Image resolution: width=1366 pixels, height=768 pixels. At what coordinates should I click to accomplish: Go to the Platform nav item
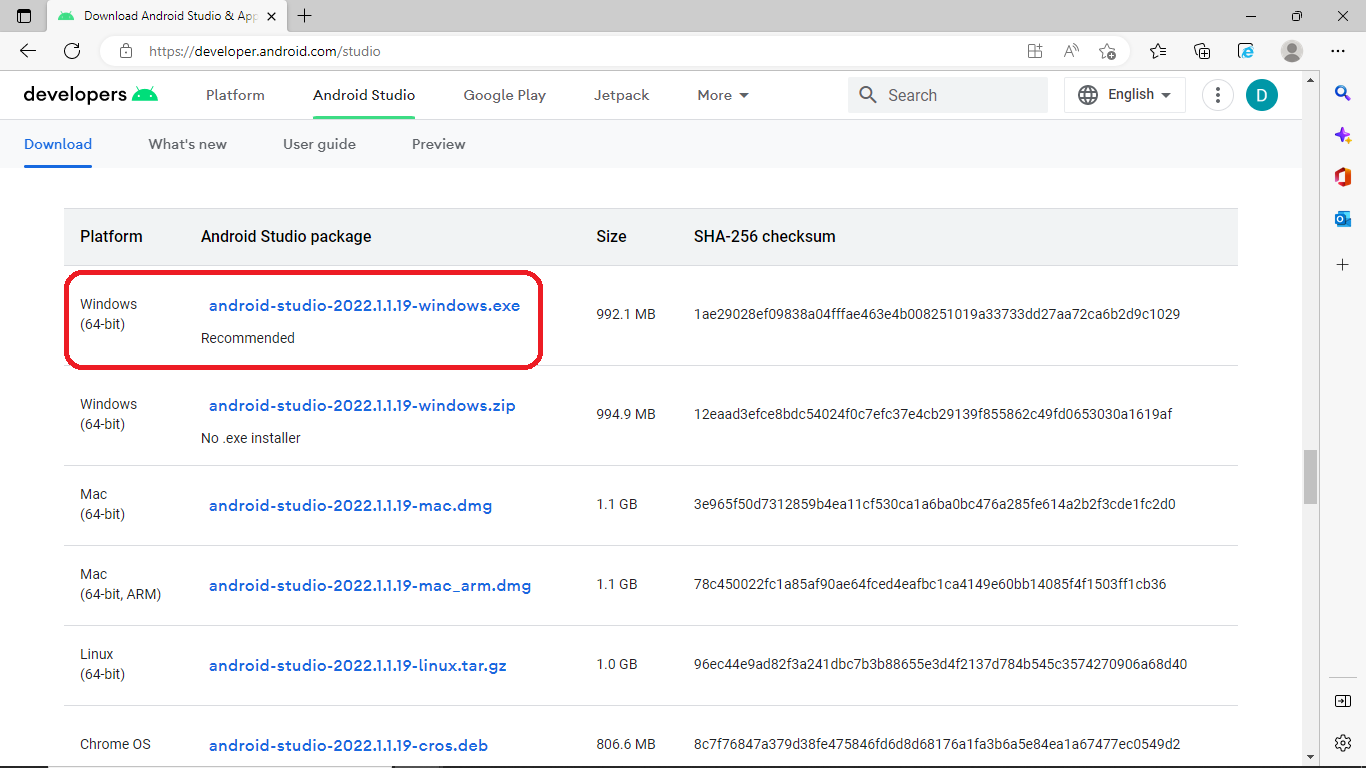[x=235, y=95]
